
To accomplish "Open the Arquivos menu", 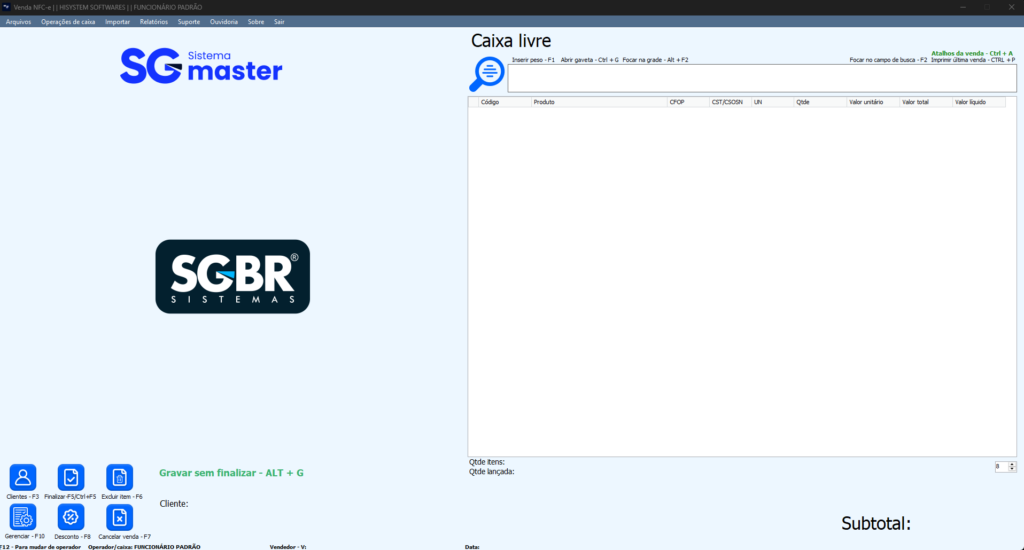I will (x=18, y=22).
